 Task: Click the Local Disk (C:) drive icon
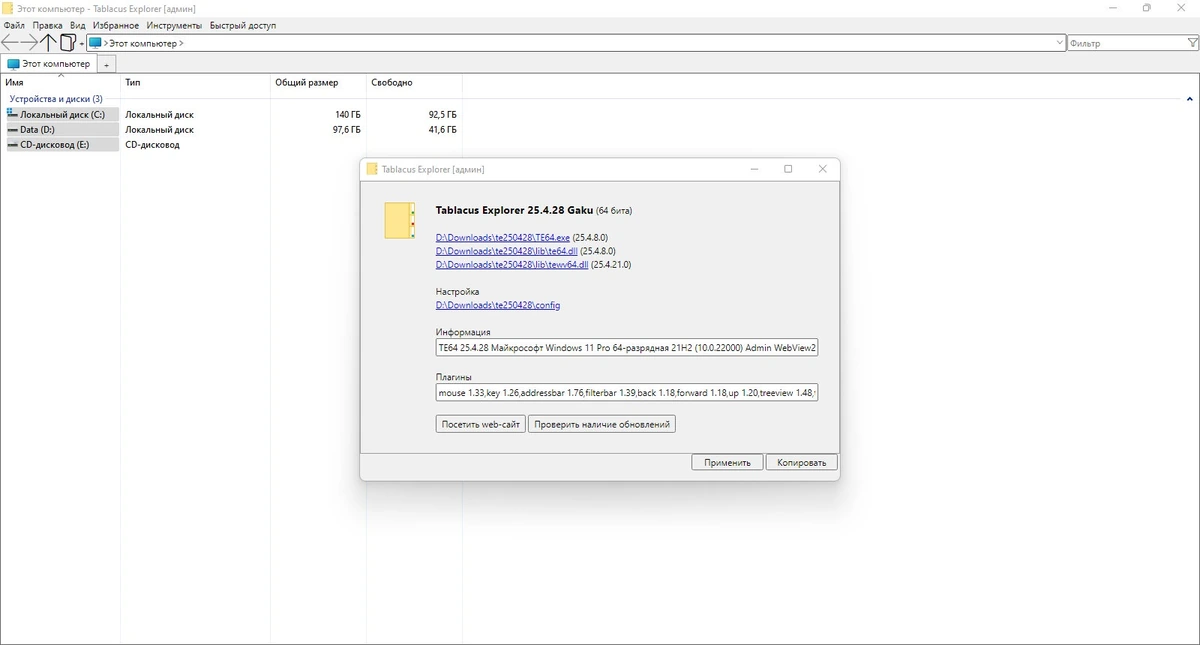pos(12,114)
